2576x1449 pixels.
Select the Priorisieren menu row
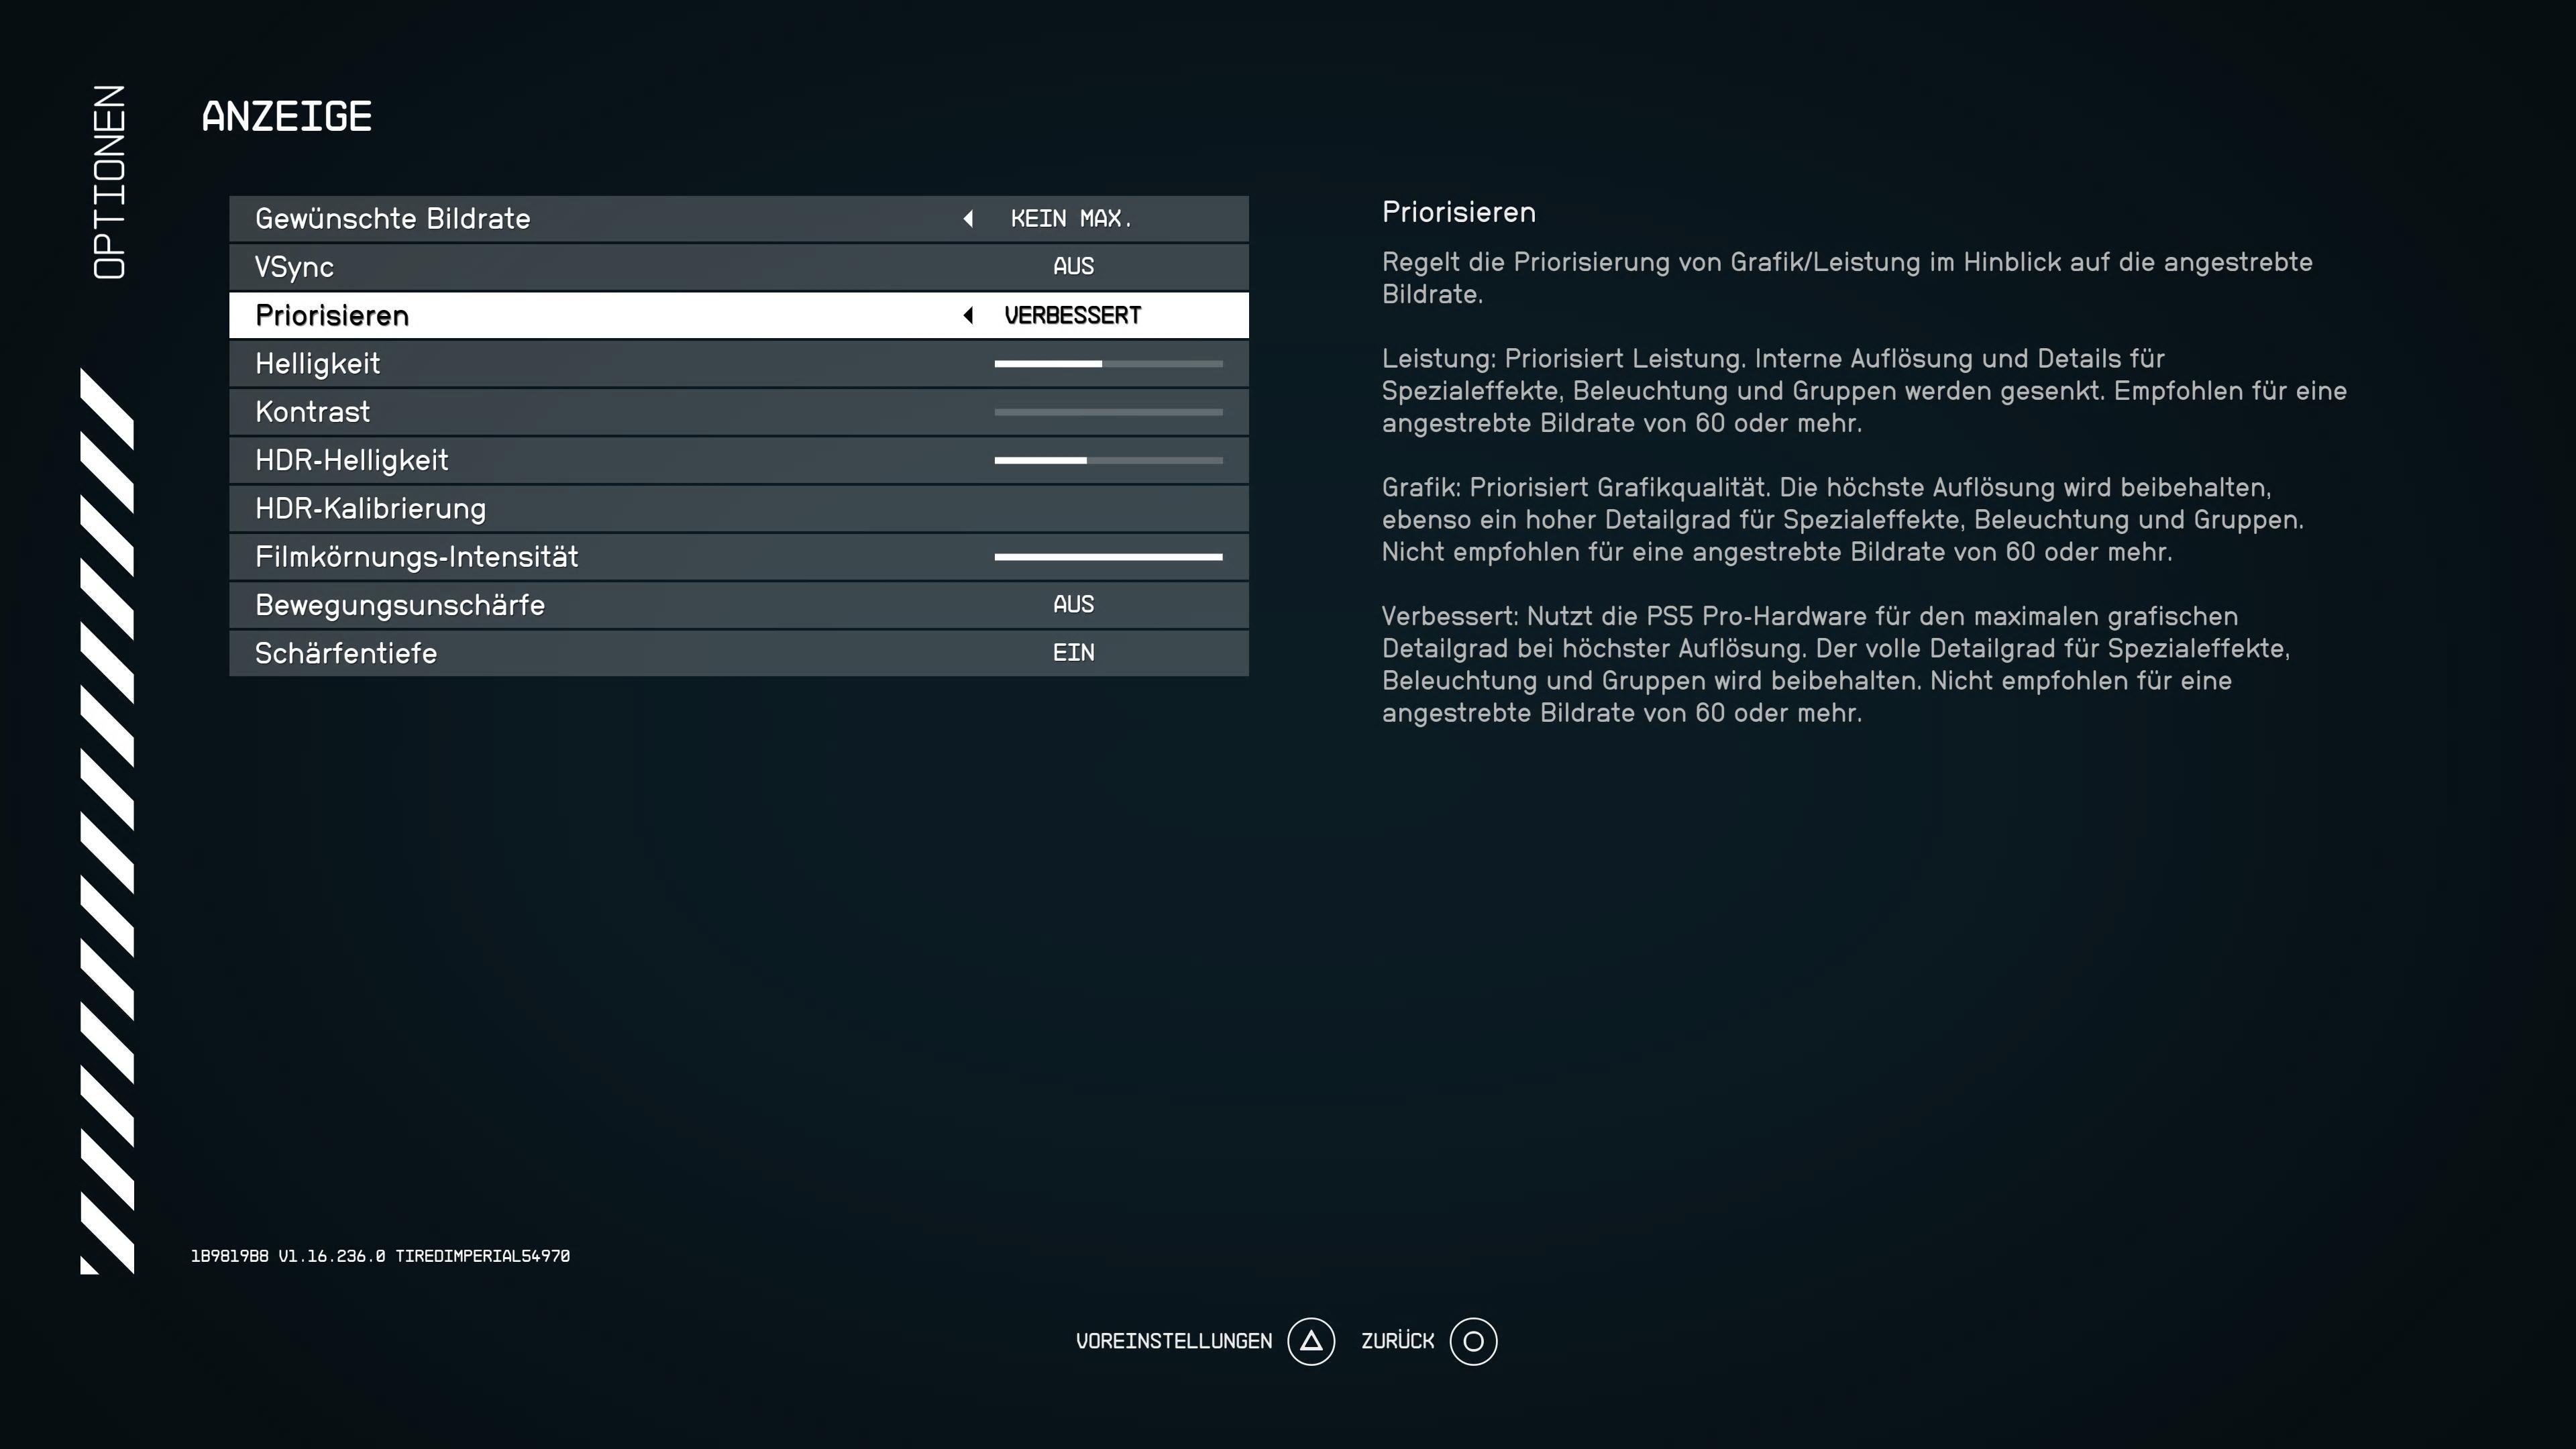(x=332, y=315)
